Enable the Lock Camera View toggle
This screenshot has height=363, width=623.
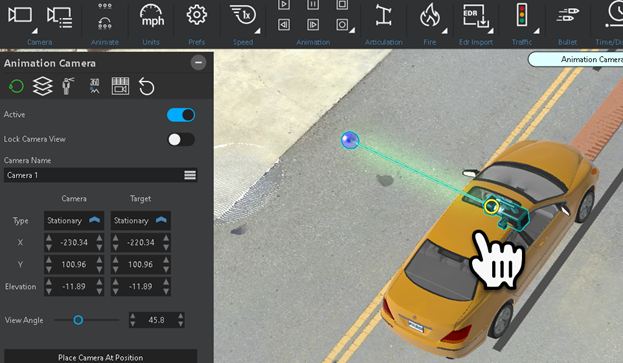[x=181, y=139]
